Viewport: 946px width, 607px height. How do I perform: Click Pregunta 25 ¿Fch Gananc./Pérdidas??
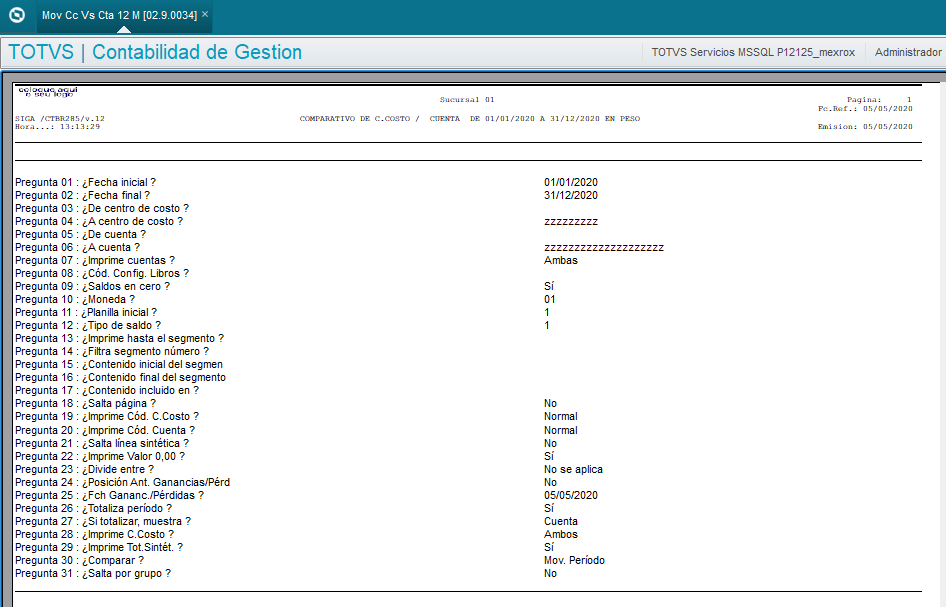pos(109,495)
